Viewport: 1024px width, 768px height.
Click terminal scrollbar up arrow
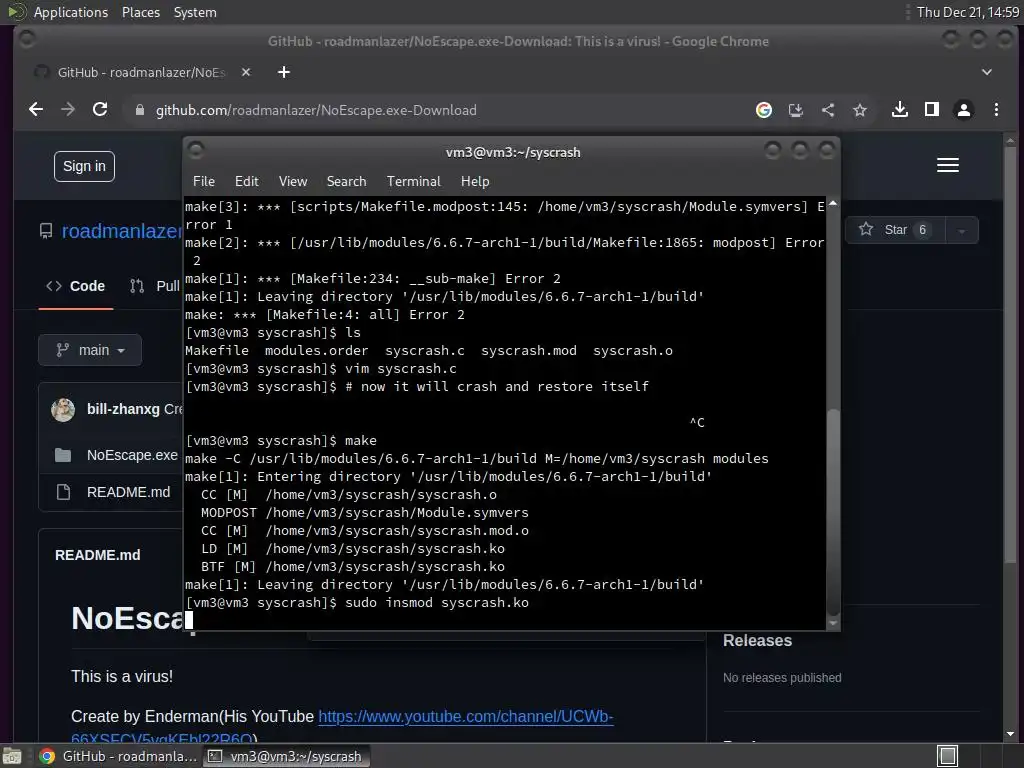click(x=833, y=204)
